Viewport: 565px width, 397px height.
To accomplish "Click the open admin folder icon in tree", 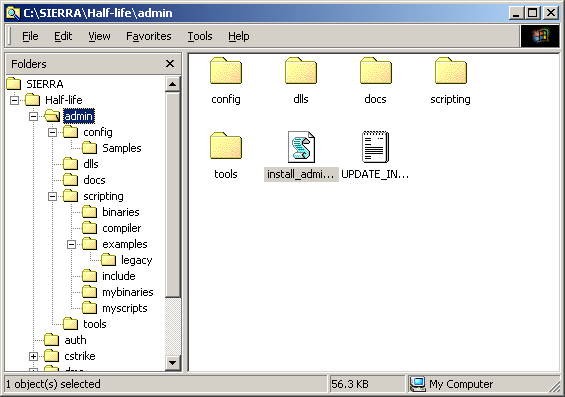I will [52, 116].
